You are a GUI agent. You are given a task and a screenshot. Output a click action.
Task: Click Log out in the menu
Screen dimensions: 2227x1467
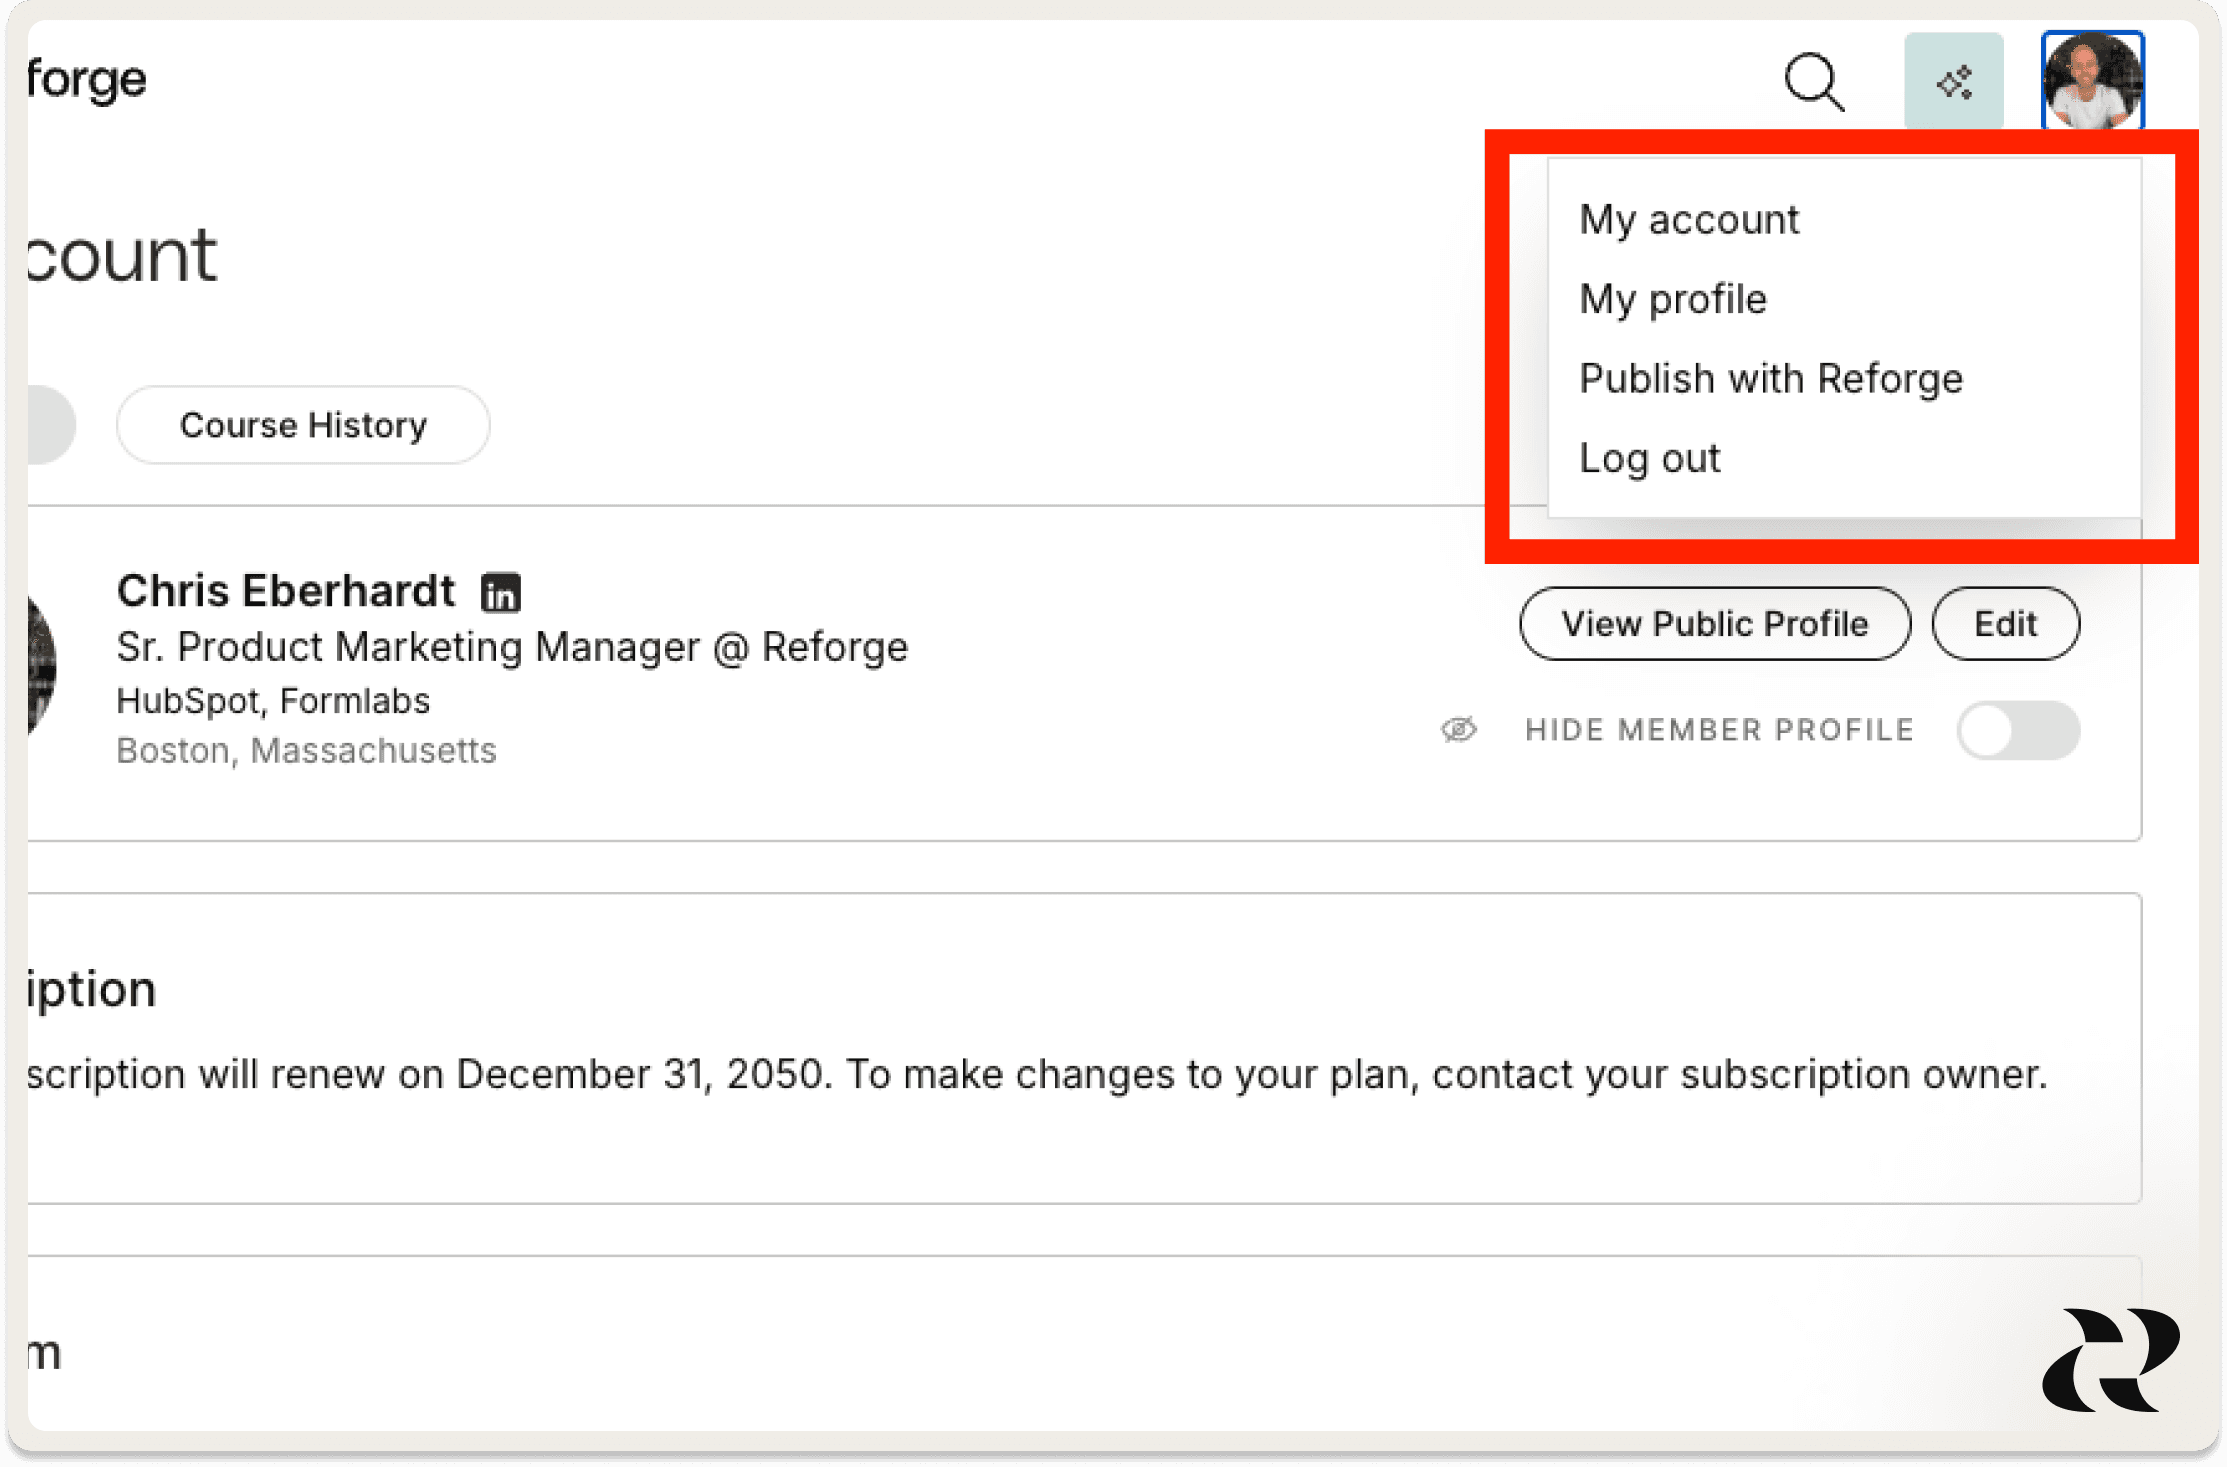(x=1650, y=458)
